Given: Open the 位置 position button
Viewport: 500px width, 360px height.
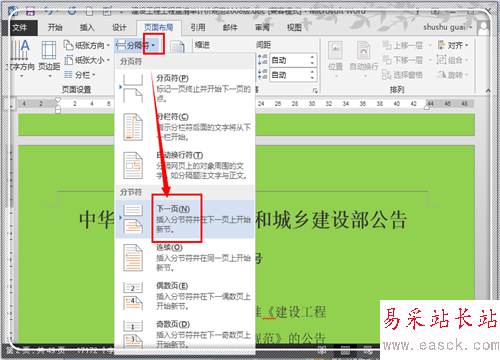Looking at the screenshot, I should (x=335, y=59).
